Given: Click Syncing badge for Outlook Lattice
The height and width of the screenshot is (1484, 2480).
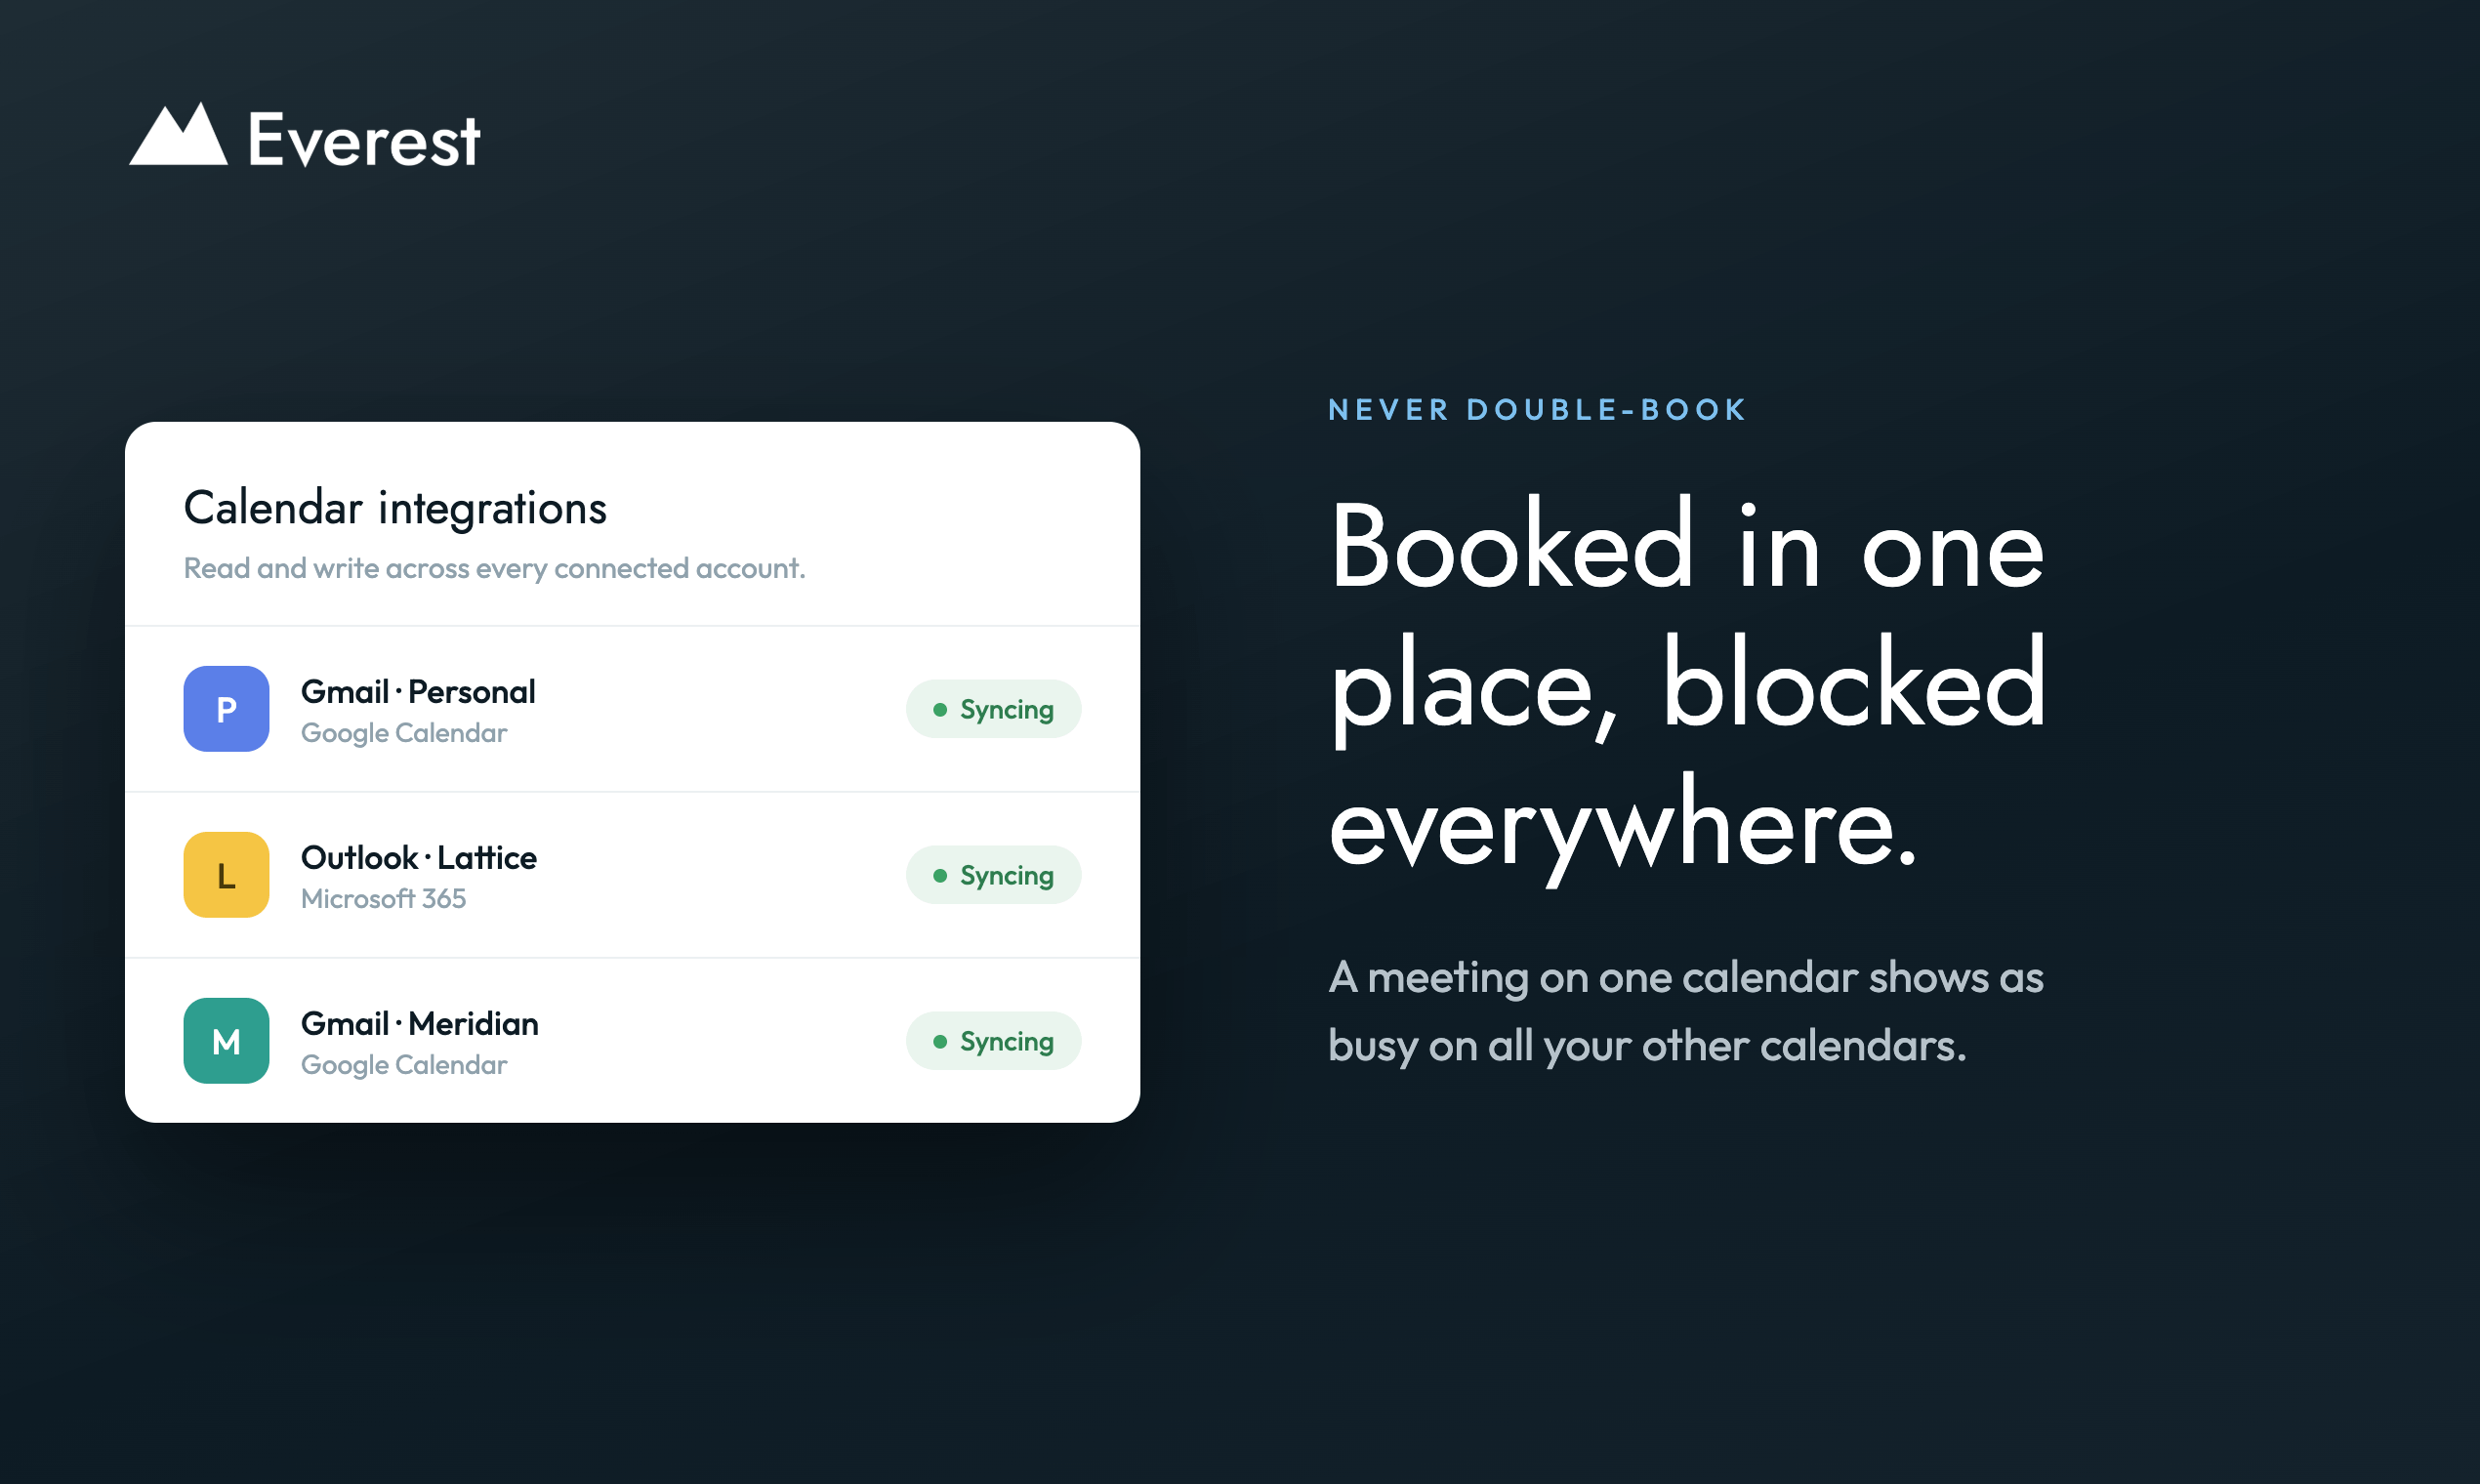Looking at the screenshot, I should click(993, 875).
